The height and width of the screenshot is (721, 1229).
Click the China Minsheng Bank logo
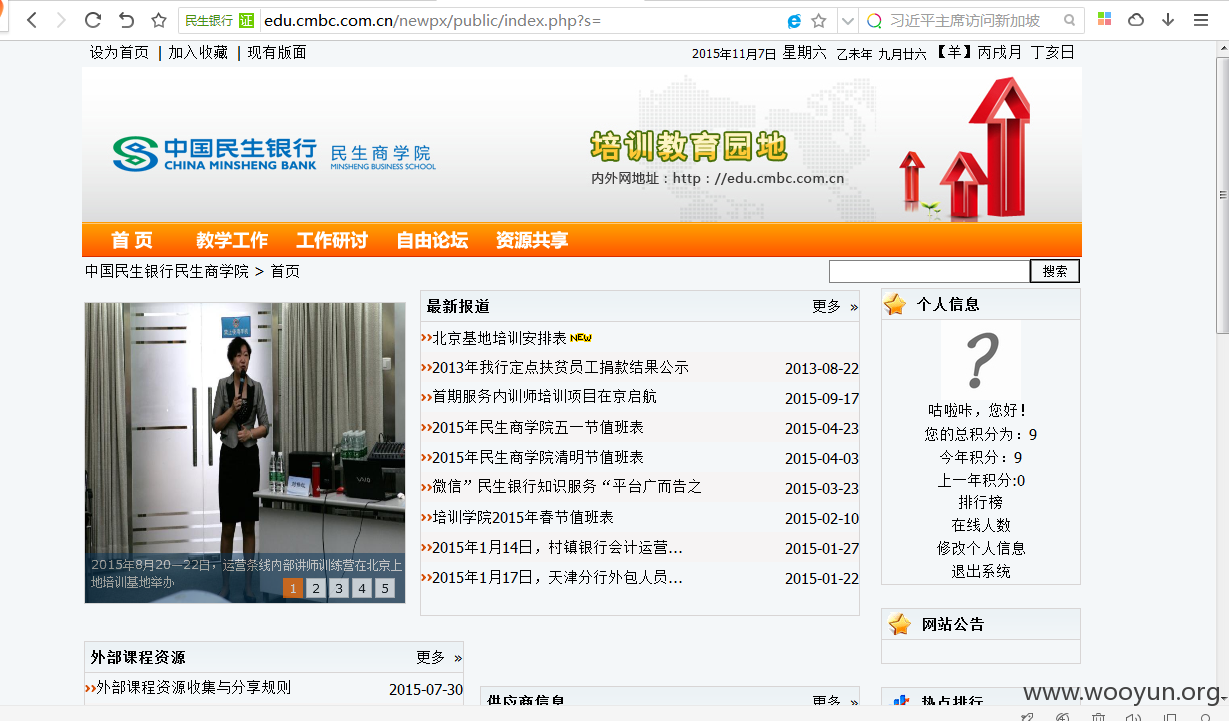click(214, 153)
